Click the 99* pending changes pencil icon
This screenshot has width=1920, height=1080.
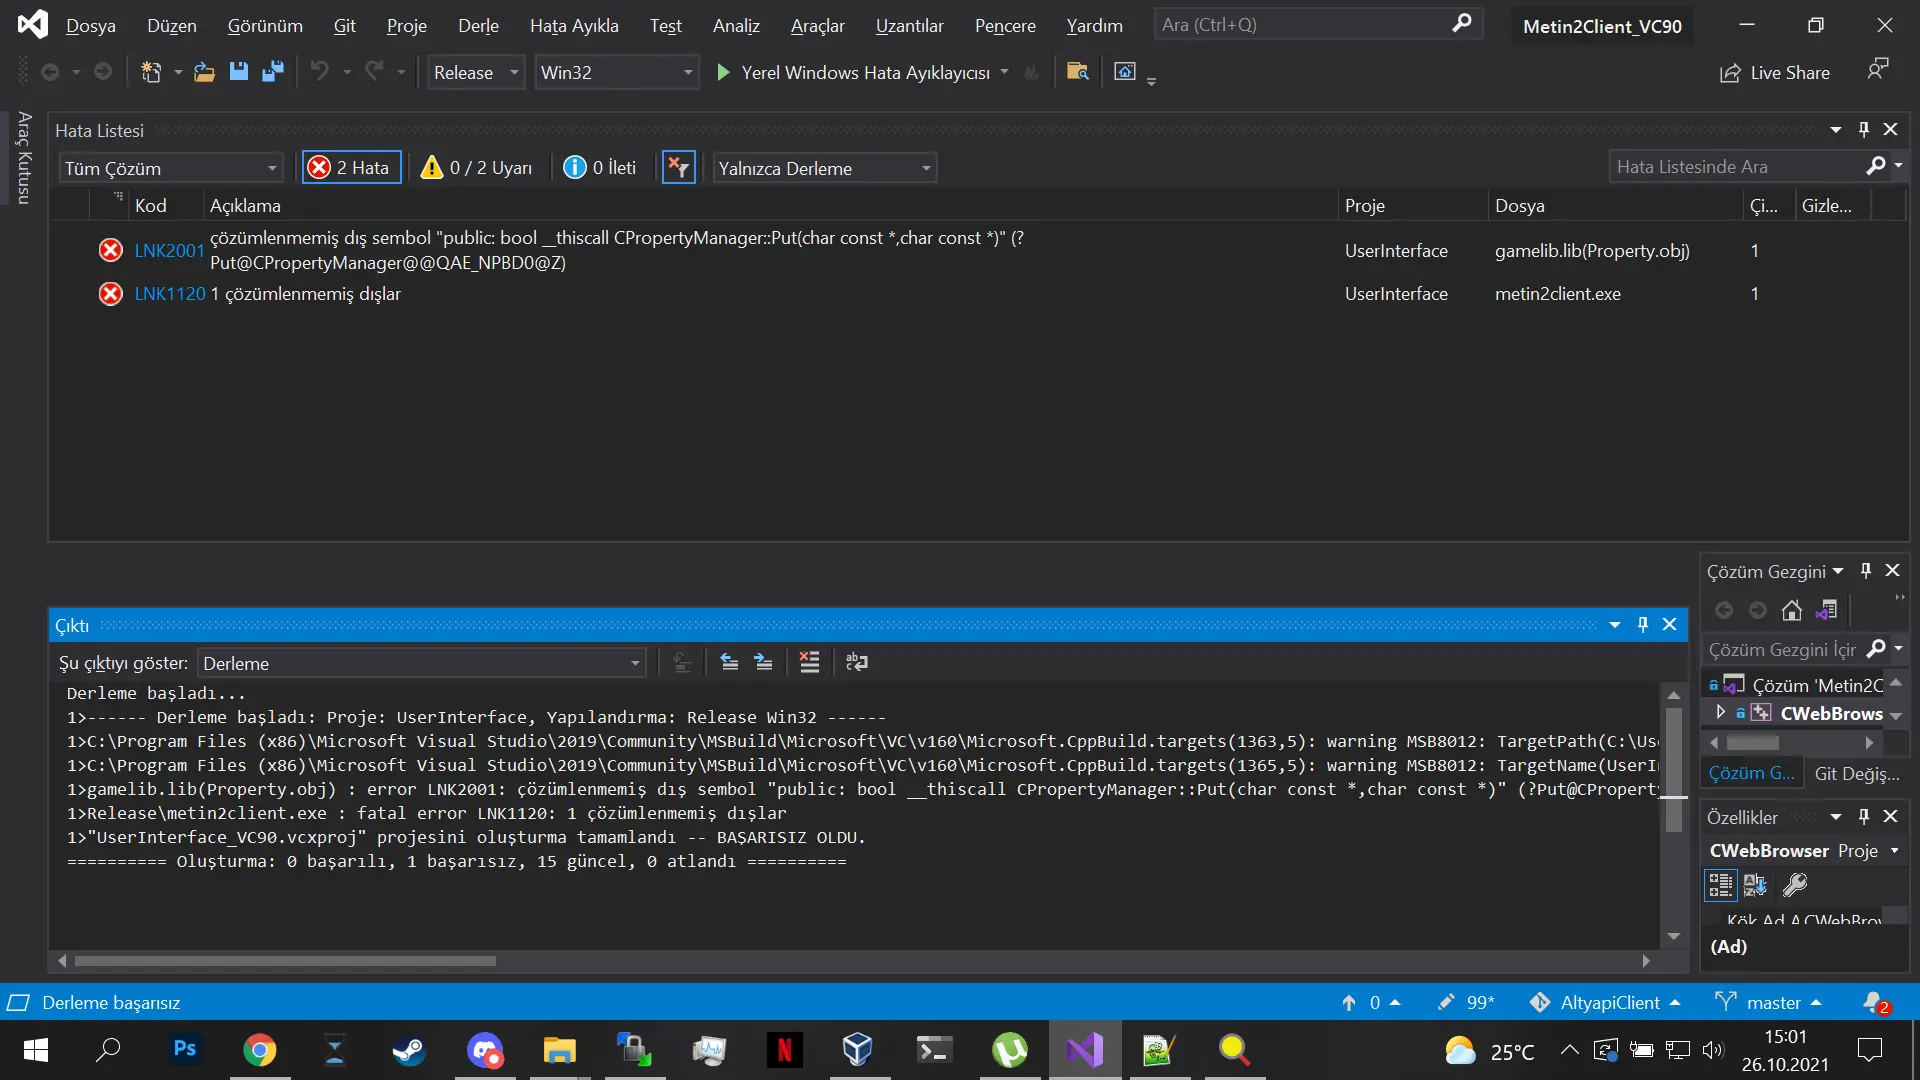pyautogui.click(x=1465, y=1002)
